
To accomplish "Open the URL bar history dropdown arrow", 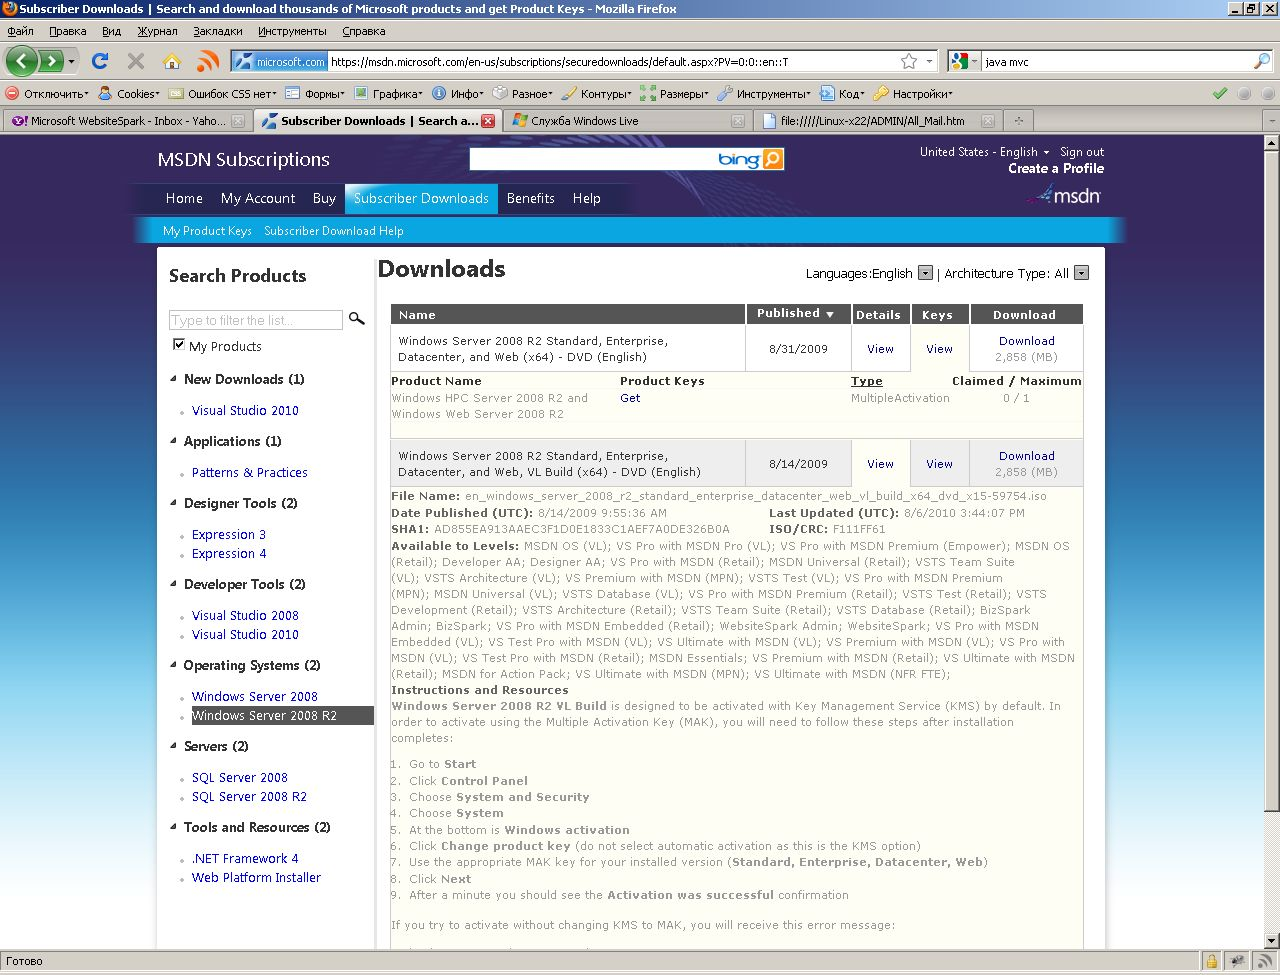I will pos(929,61).
